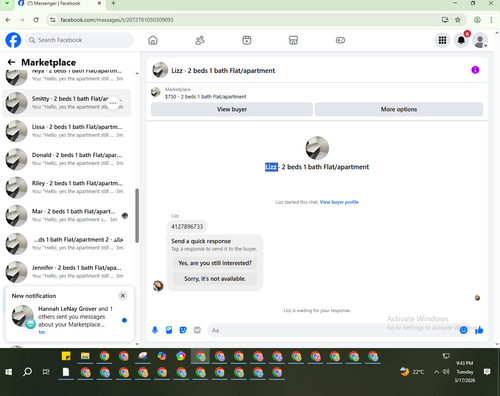Open more options on Smitty conversation
Viewport: 500px width, 396px height.
113,103
